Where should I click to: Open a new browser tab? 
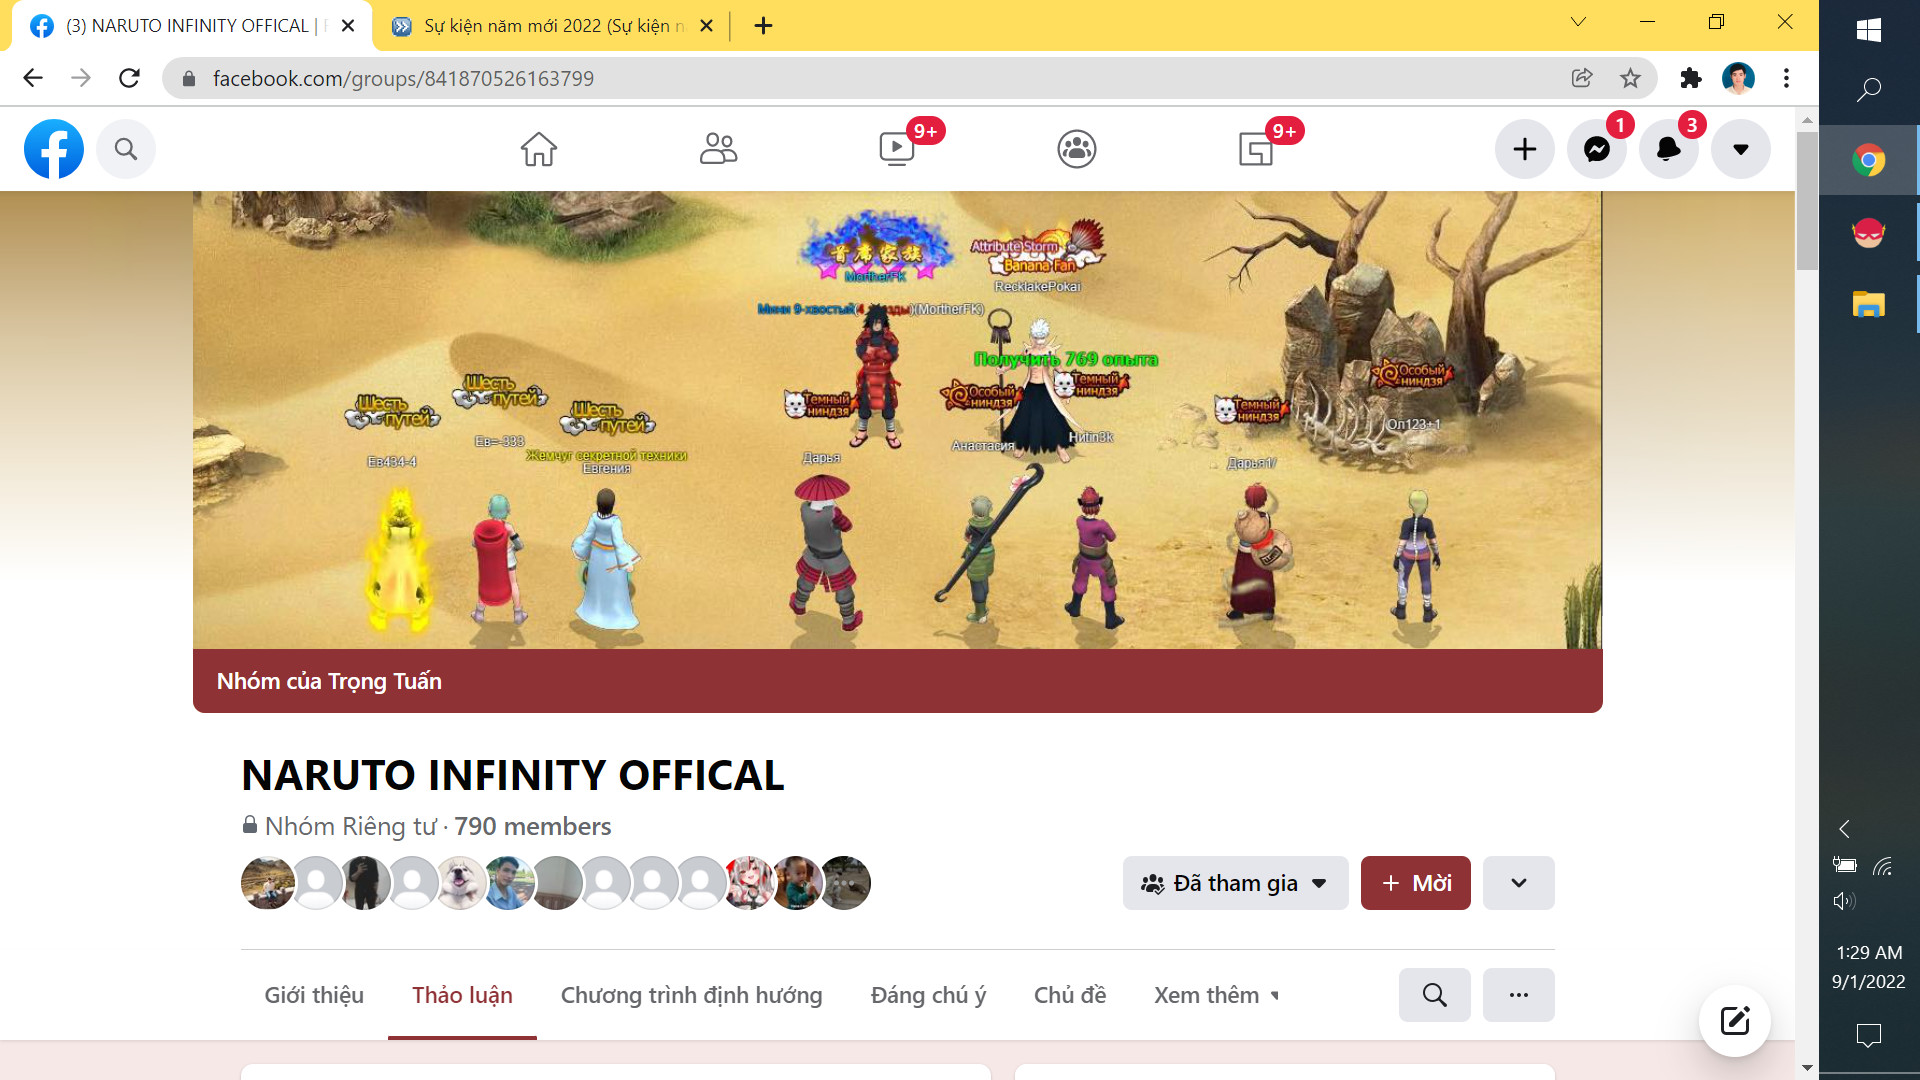pyautogui.click(x=763, y=26)
